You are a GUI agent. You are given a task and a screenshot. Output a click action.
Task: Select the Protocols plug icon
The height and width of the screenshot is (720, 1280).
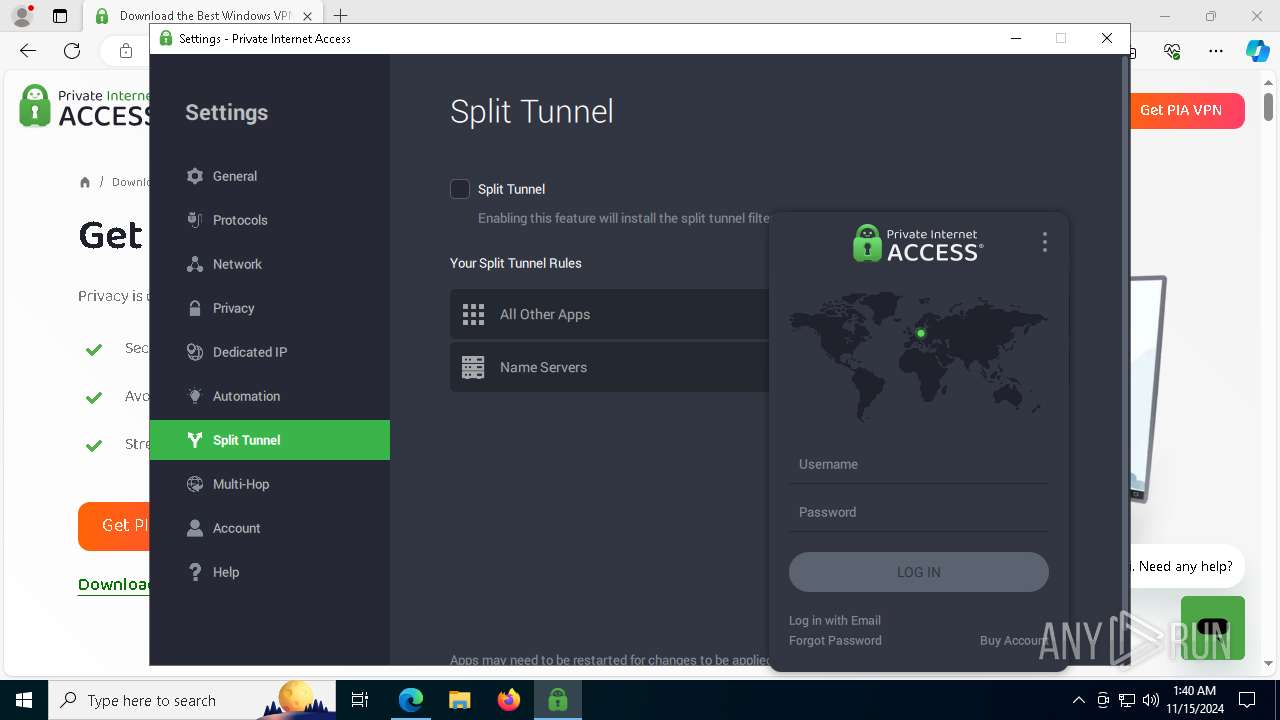(195, 220)
